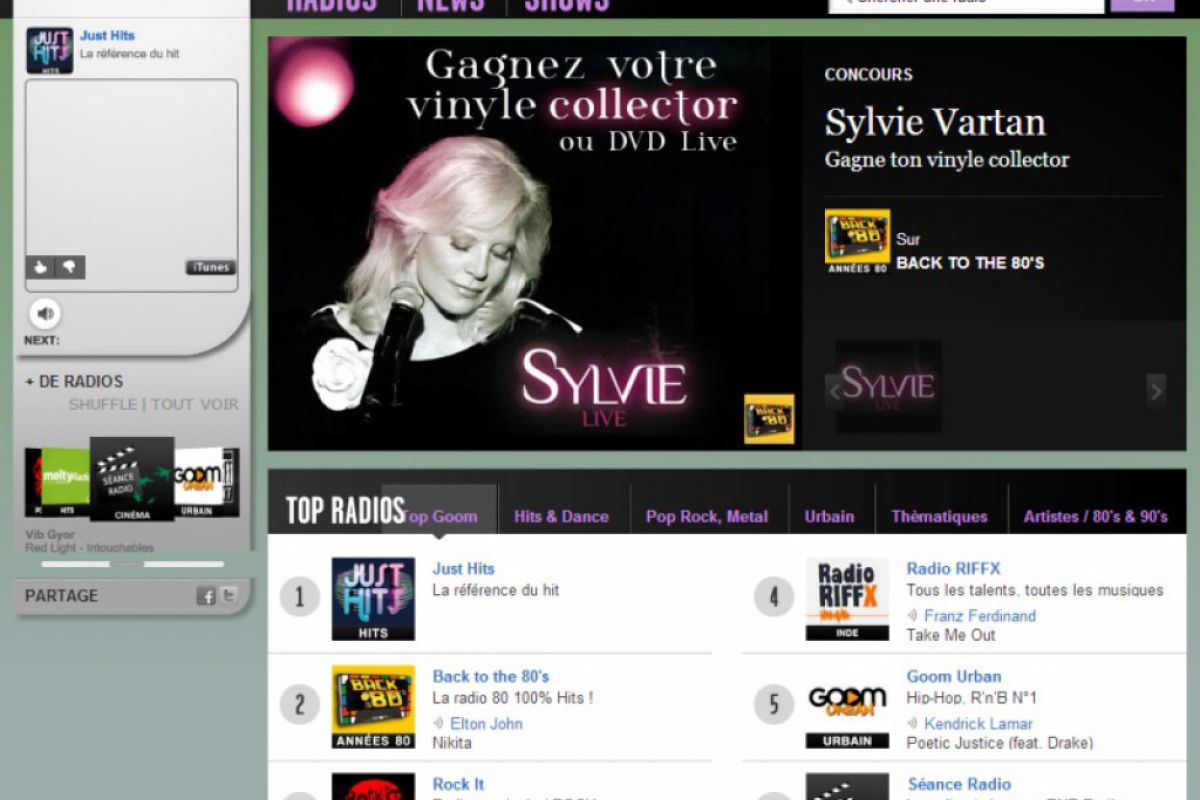
Task: Go to previous carousel slide arrow
Action: (x=834, y=391)
